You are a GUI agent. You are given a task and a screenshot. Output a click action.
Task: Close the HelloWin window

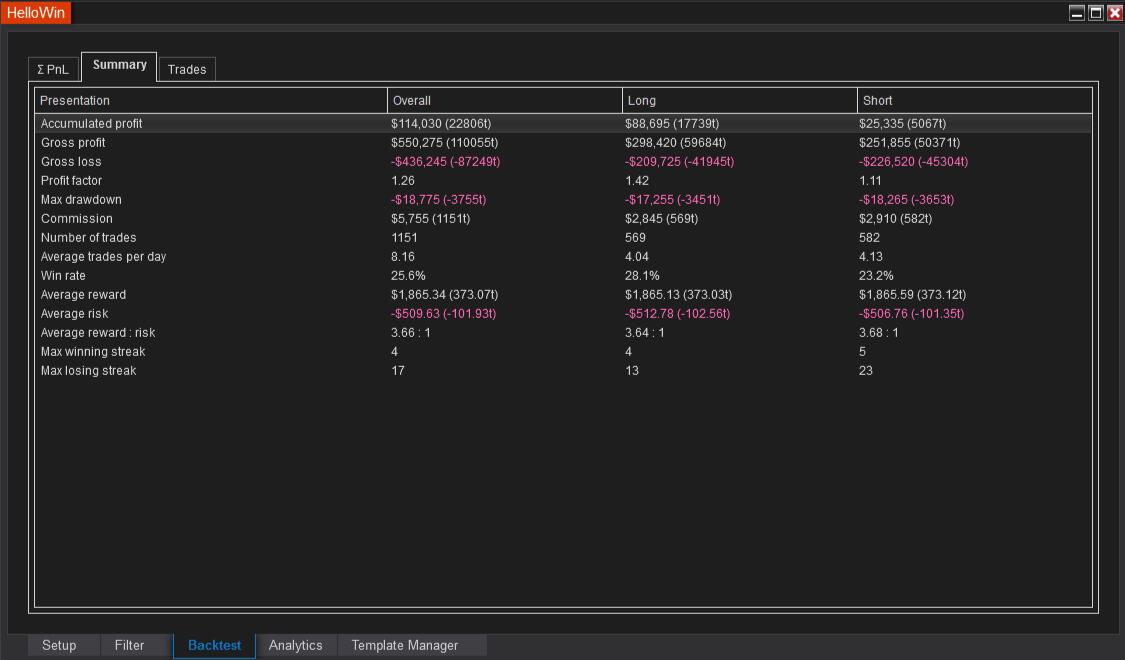click(x=1114, y=13)
